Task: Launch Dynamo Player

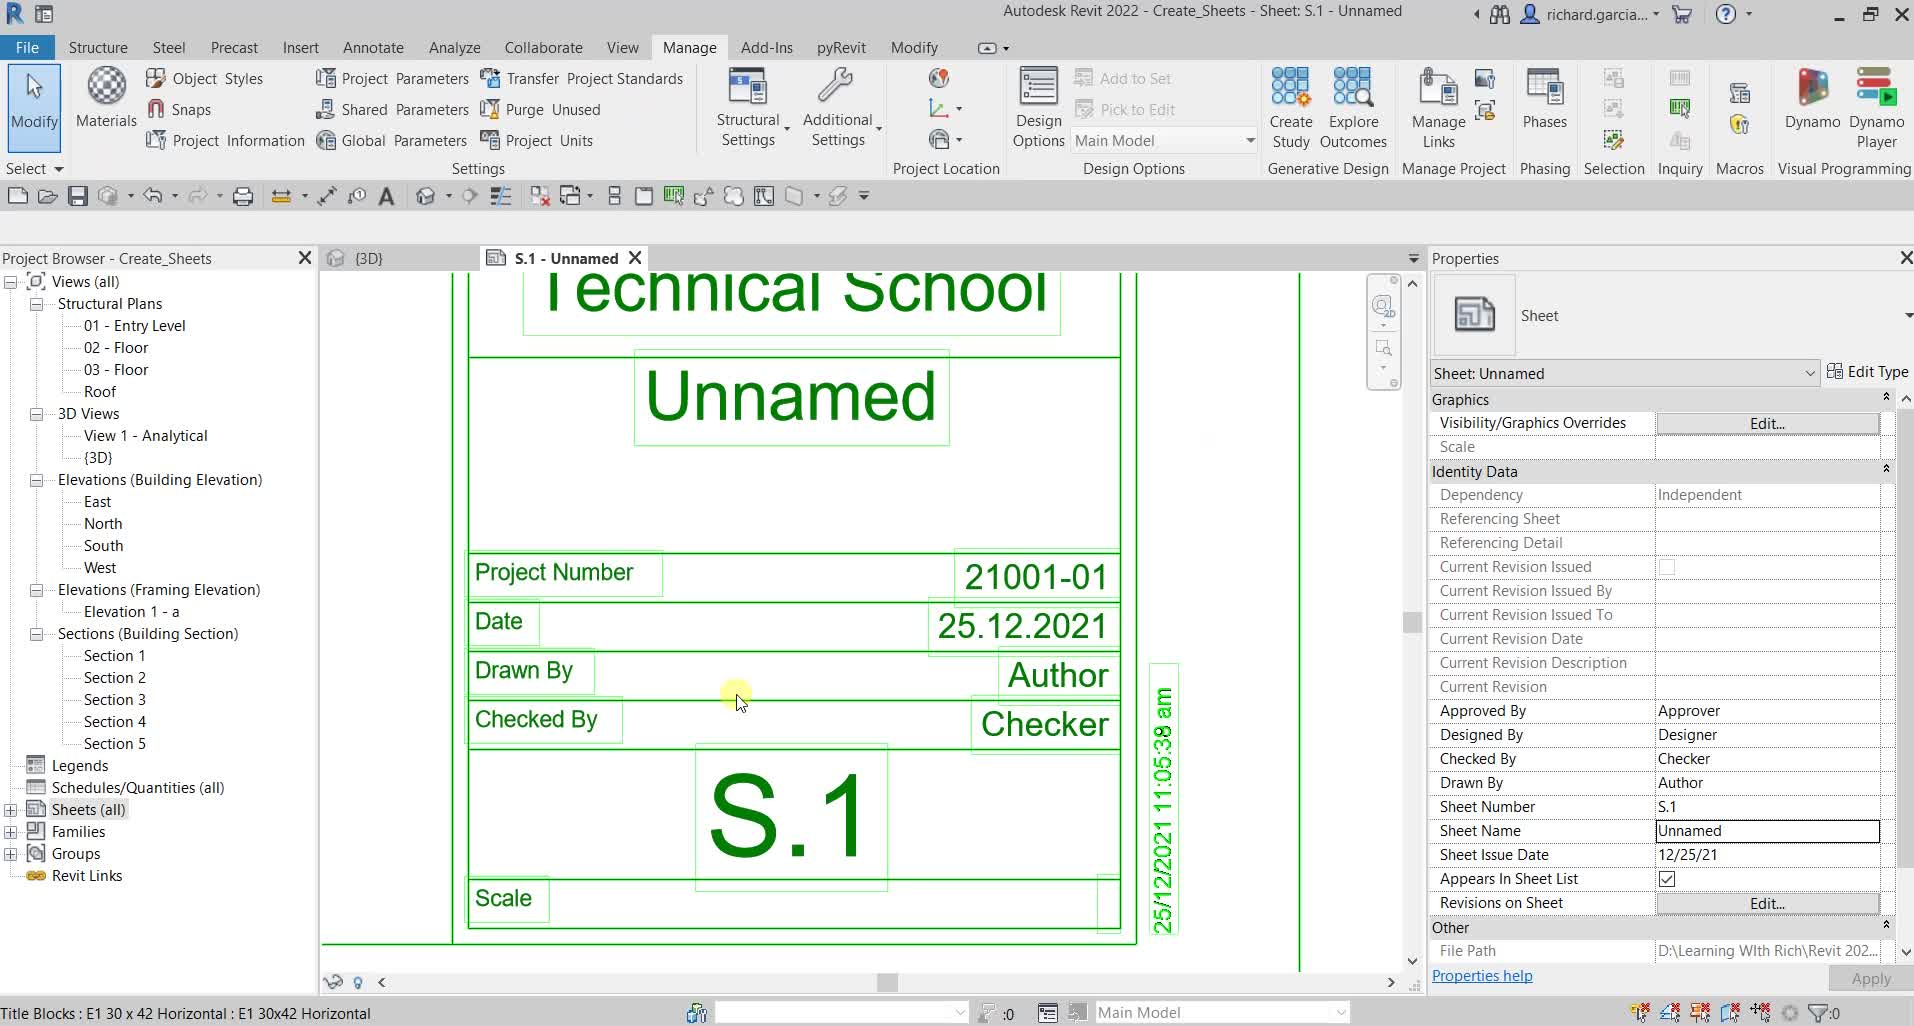Action: pos(1876,108)
